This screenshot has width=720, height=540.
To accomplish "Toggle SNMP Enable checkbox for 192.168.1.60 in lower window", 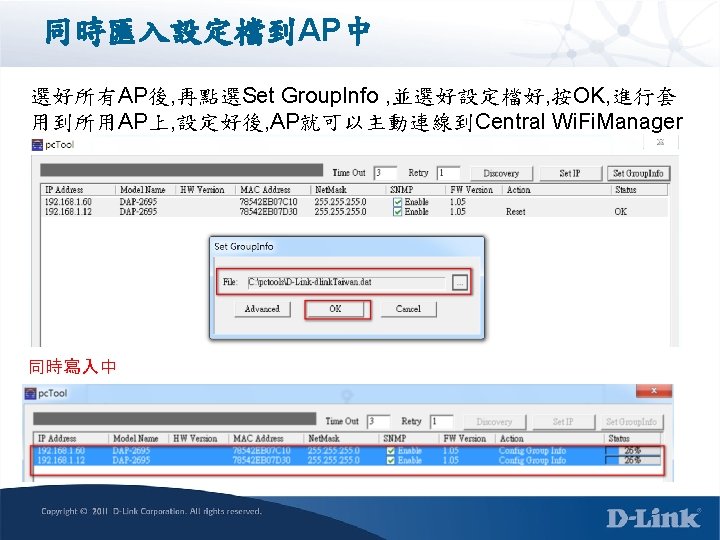I will [x=390, y=451].
